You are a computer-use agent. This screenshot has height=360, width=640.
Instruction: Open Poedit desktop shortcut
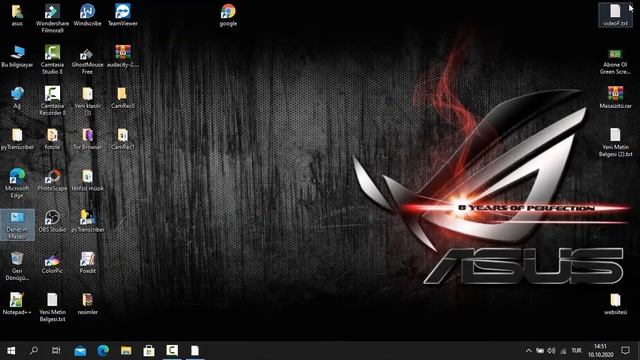point(87,262)
